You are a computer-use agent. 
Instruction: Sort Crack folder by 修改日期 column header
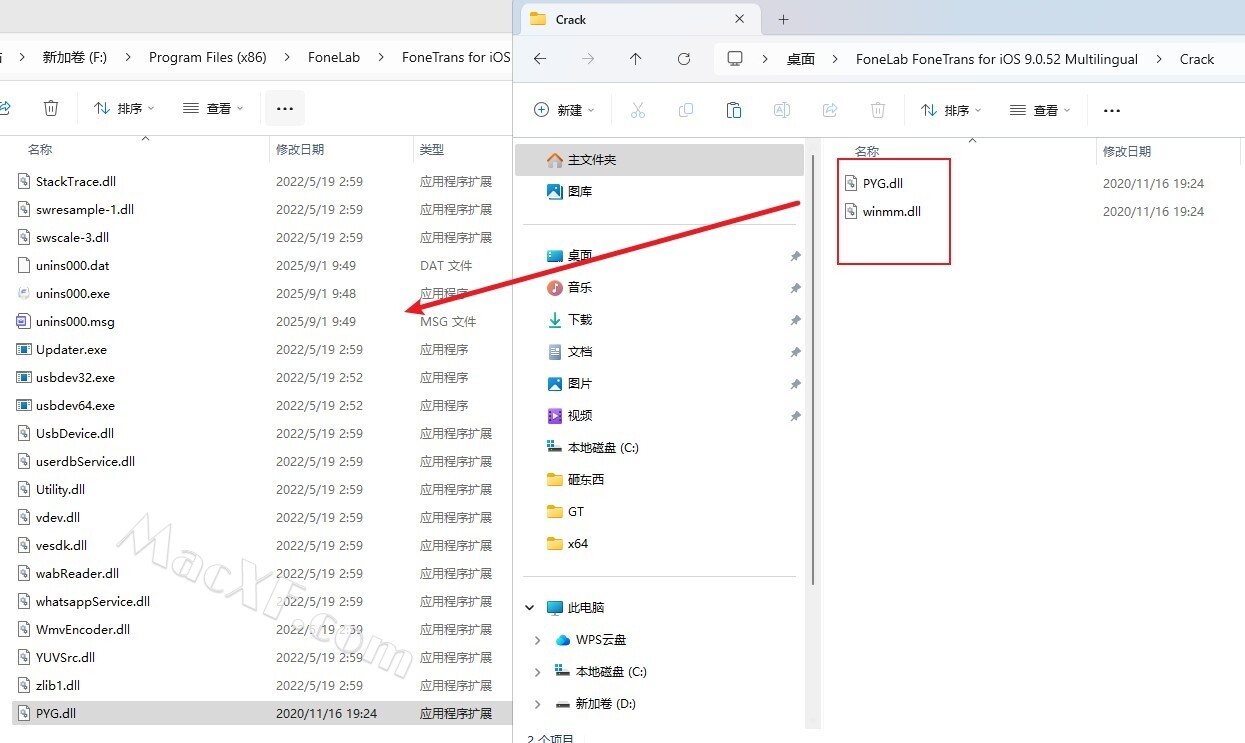tap(1127, 151)
